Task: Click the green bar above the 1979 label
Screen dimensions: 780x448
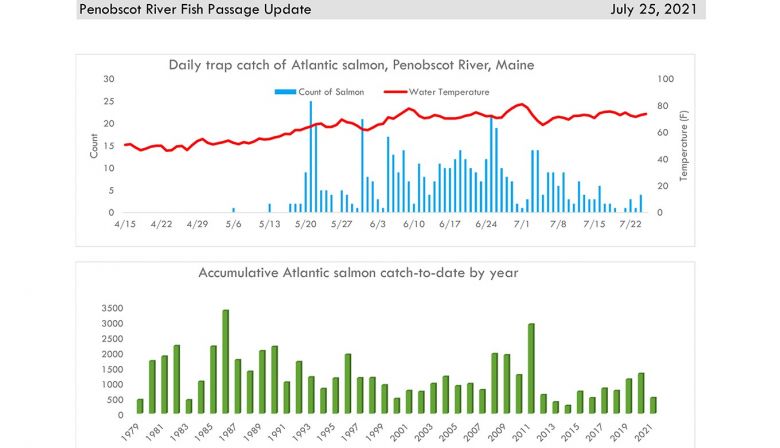Action: click(x=140, y=407)
